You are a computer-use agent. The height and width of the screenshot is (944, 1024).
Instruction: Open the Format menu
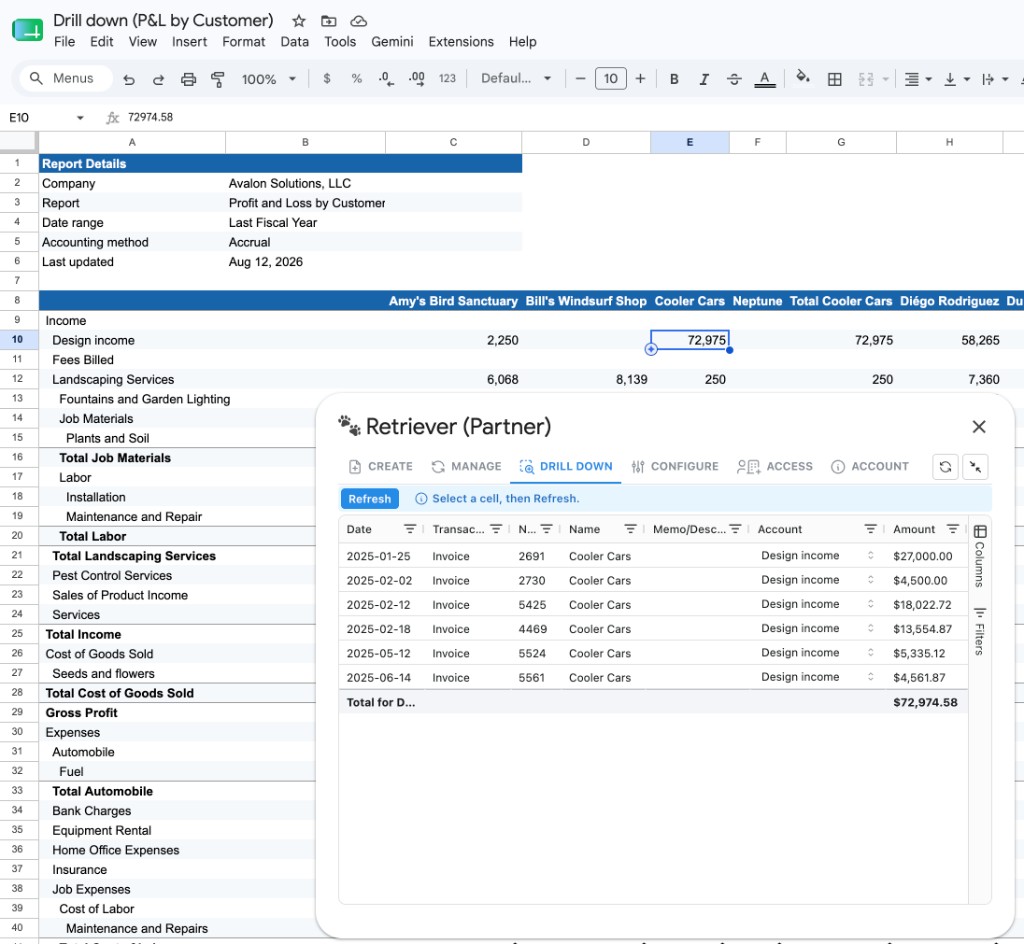coord(244,42)
